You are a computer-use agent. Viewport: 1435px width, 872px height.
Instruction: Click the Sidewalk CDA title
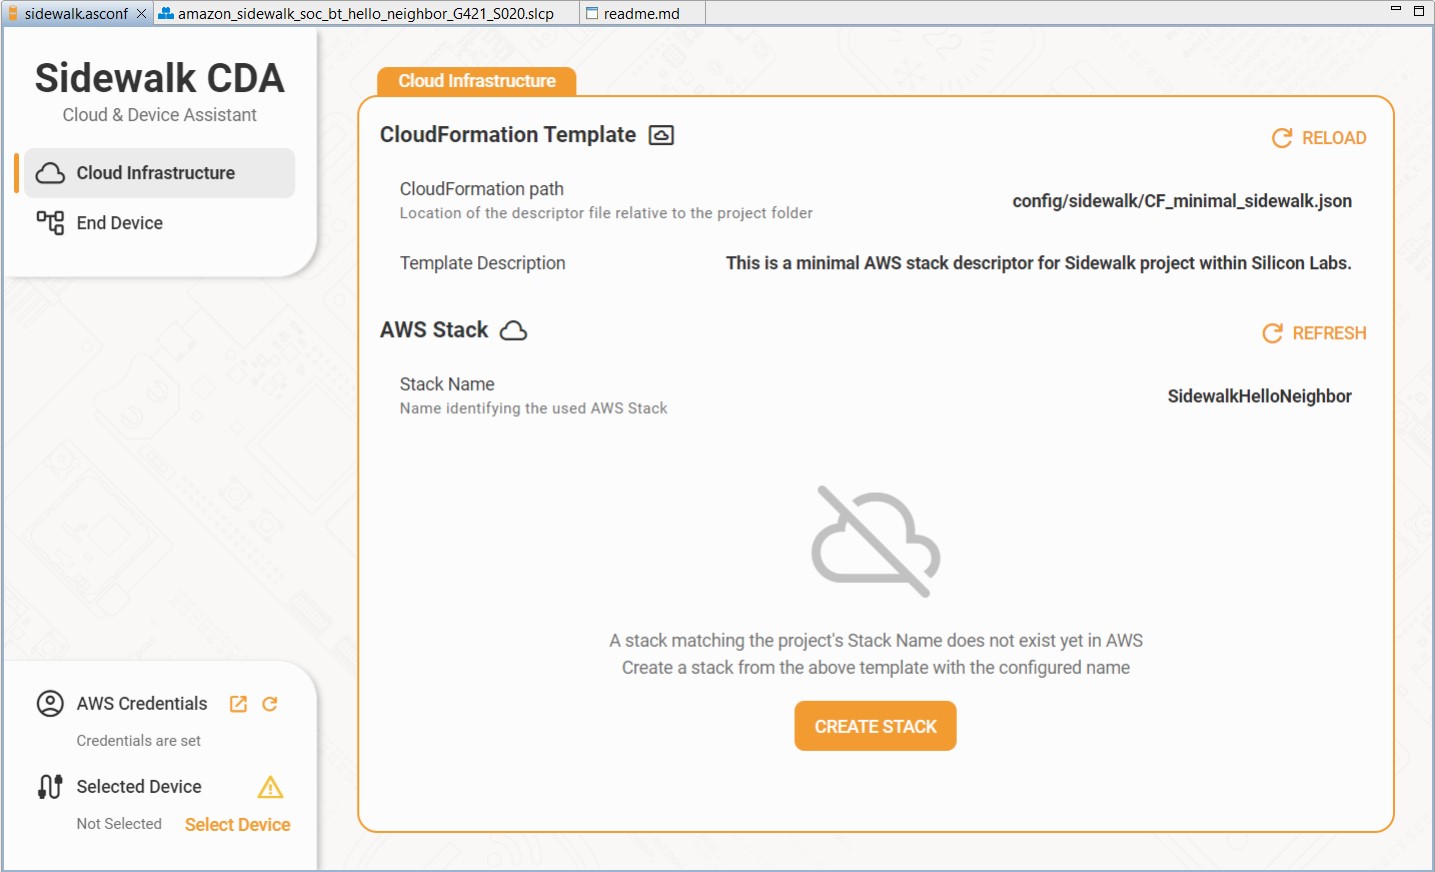tap(160, 78)
